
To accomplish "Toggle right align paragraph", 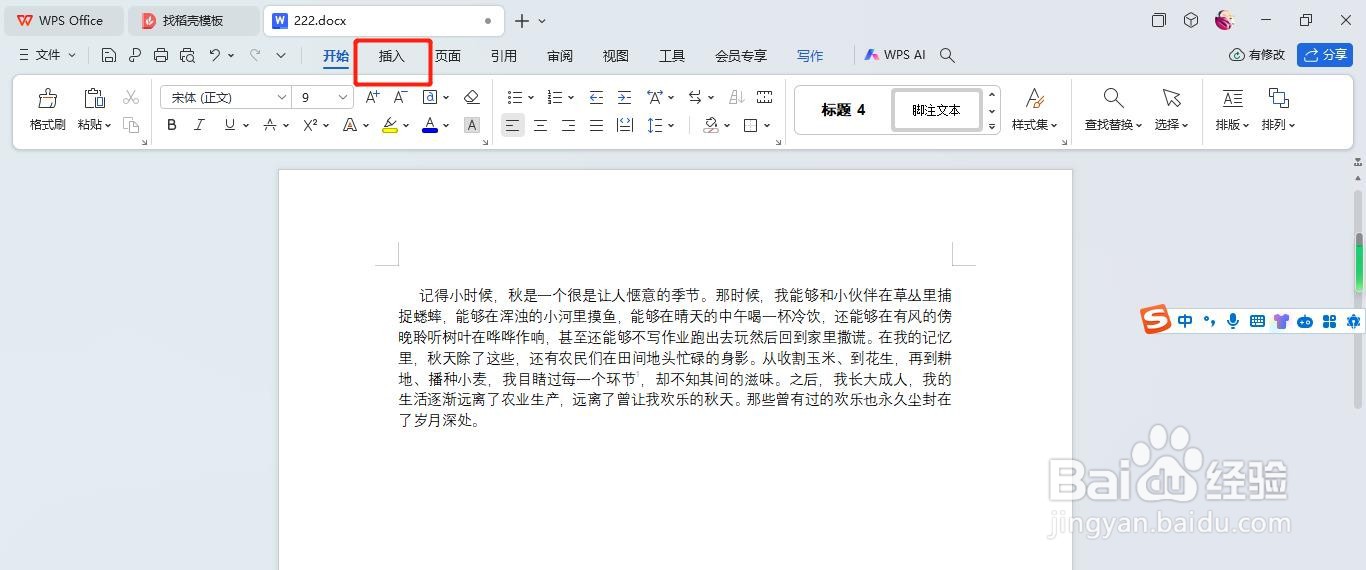I will pos(568,125).
